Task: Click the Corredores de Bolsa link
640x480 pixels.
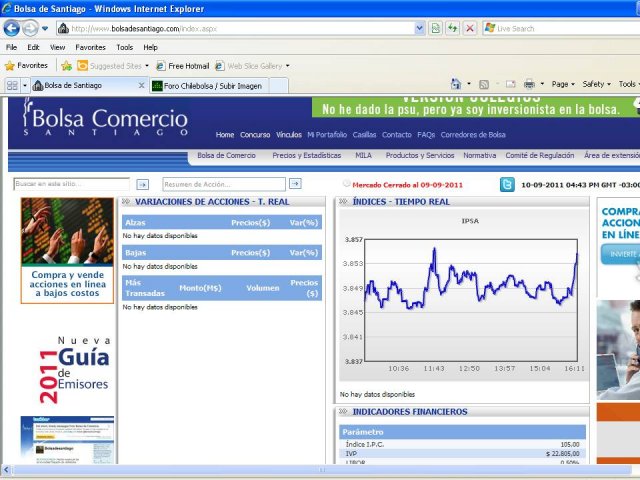Action: click(x=473, y=135)
